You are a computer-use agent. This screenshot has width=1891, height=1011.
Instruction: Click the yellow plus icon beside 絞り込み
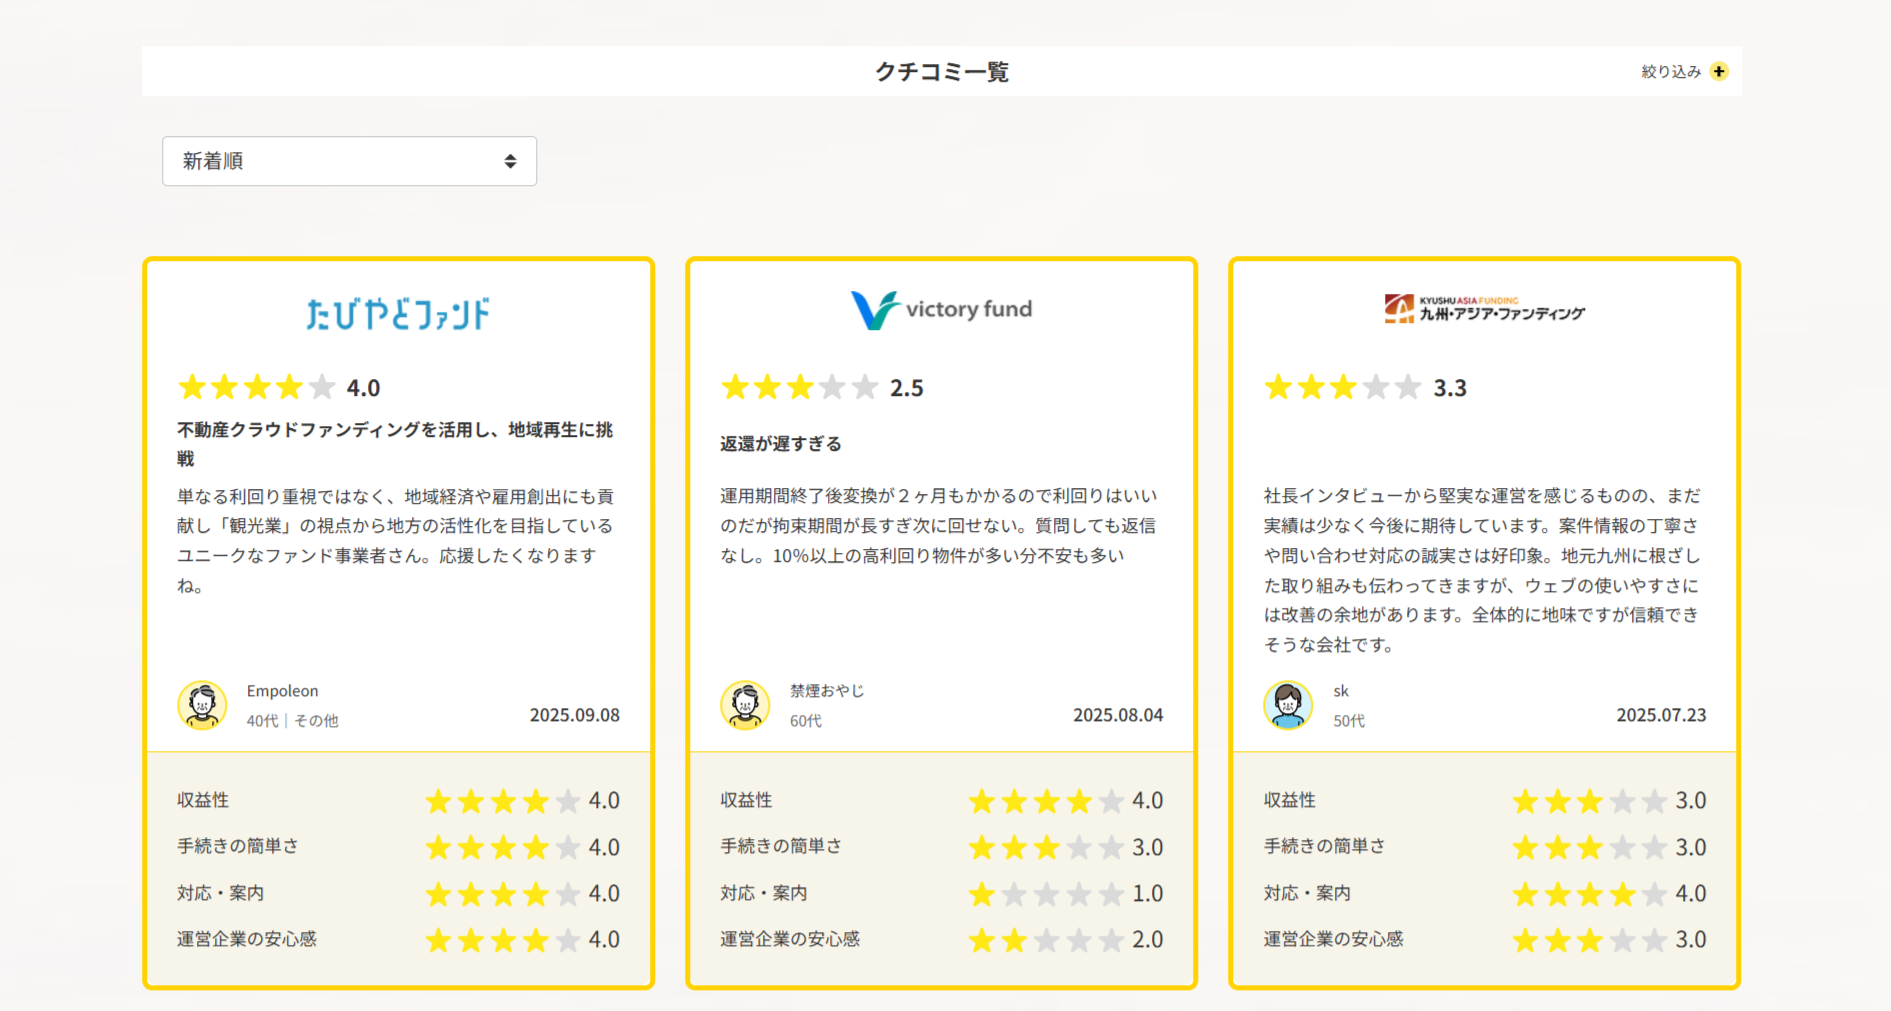pos(1719,71)
